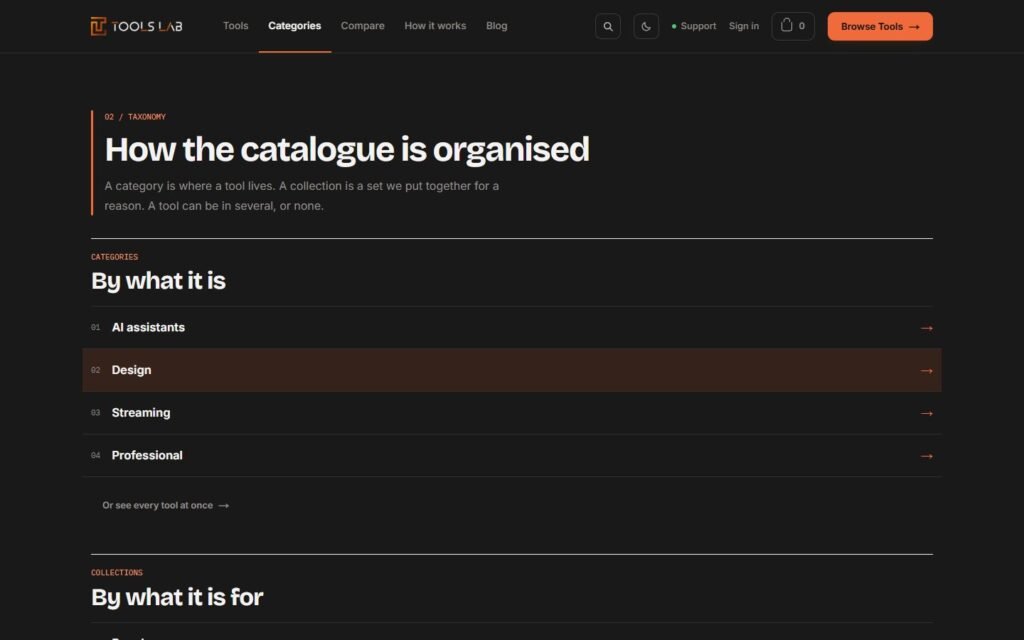Open the AI assistants category

point(512,327)
